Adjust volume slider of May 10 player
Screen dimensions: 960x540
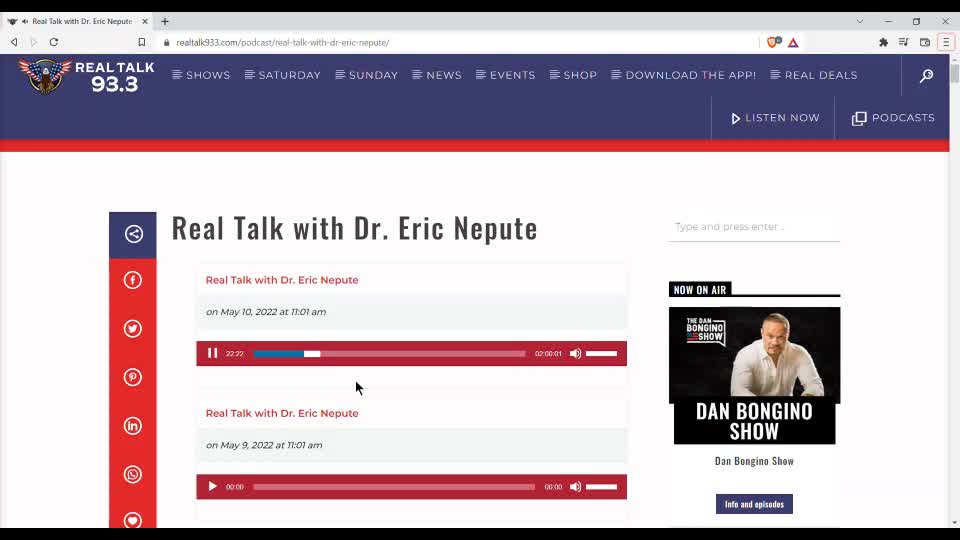click(601, 353)
